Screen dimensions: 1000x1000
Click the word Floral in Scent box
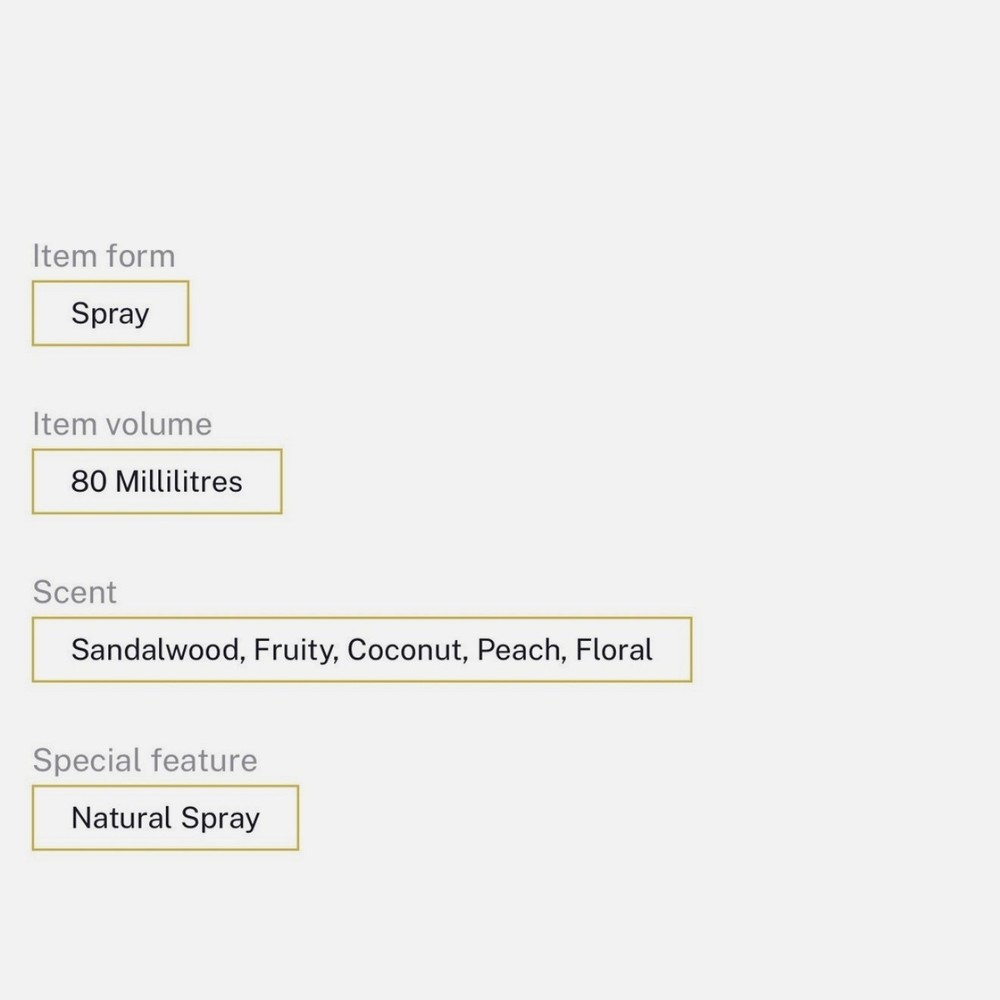click(x=614, y=650)
